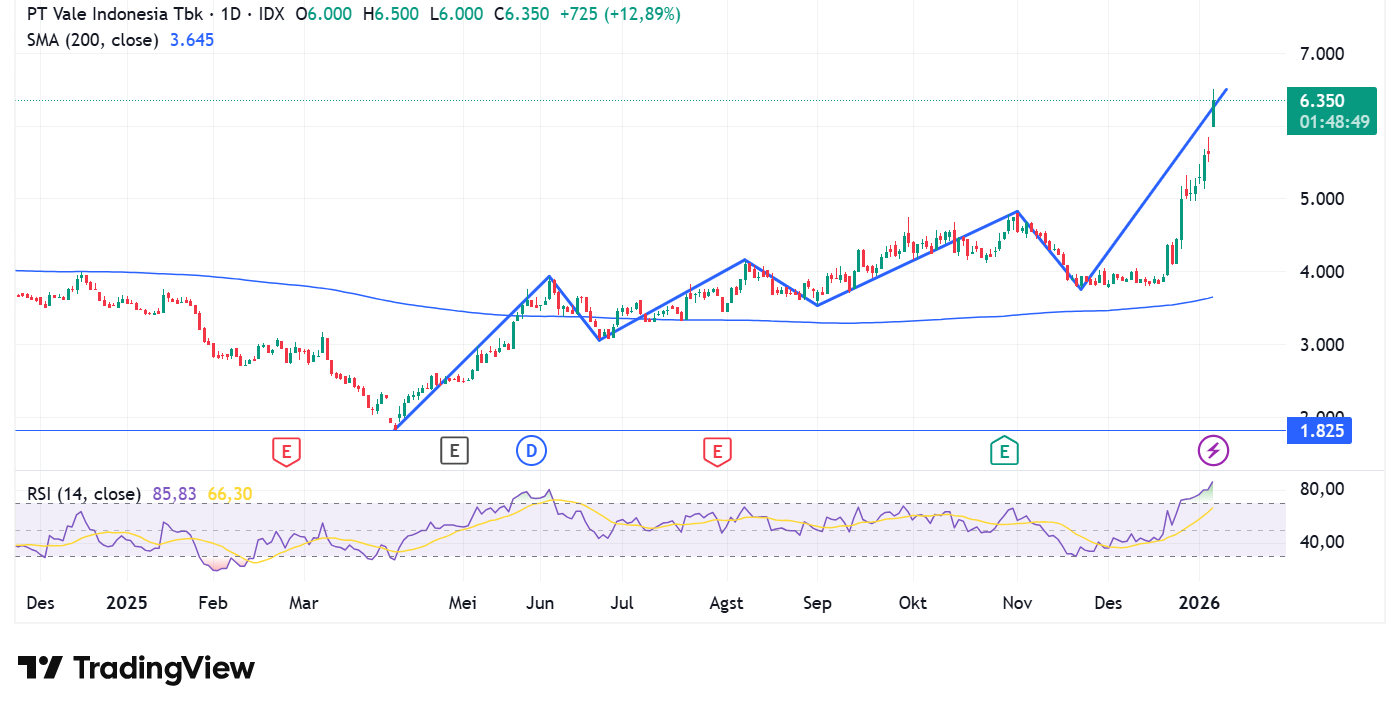
Task: Click the 2026 label on time axis
Action: click(1198, 603)
